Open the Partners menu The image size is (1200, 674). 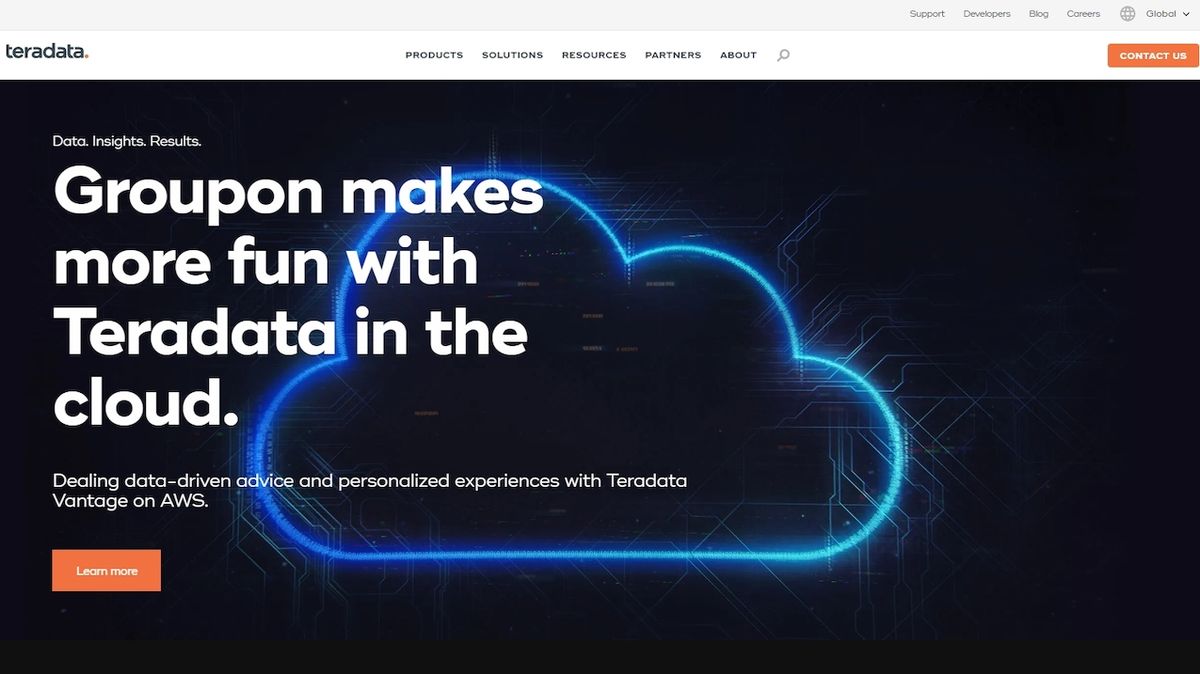673,55
